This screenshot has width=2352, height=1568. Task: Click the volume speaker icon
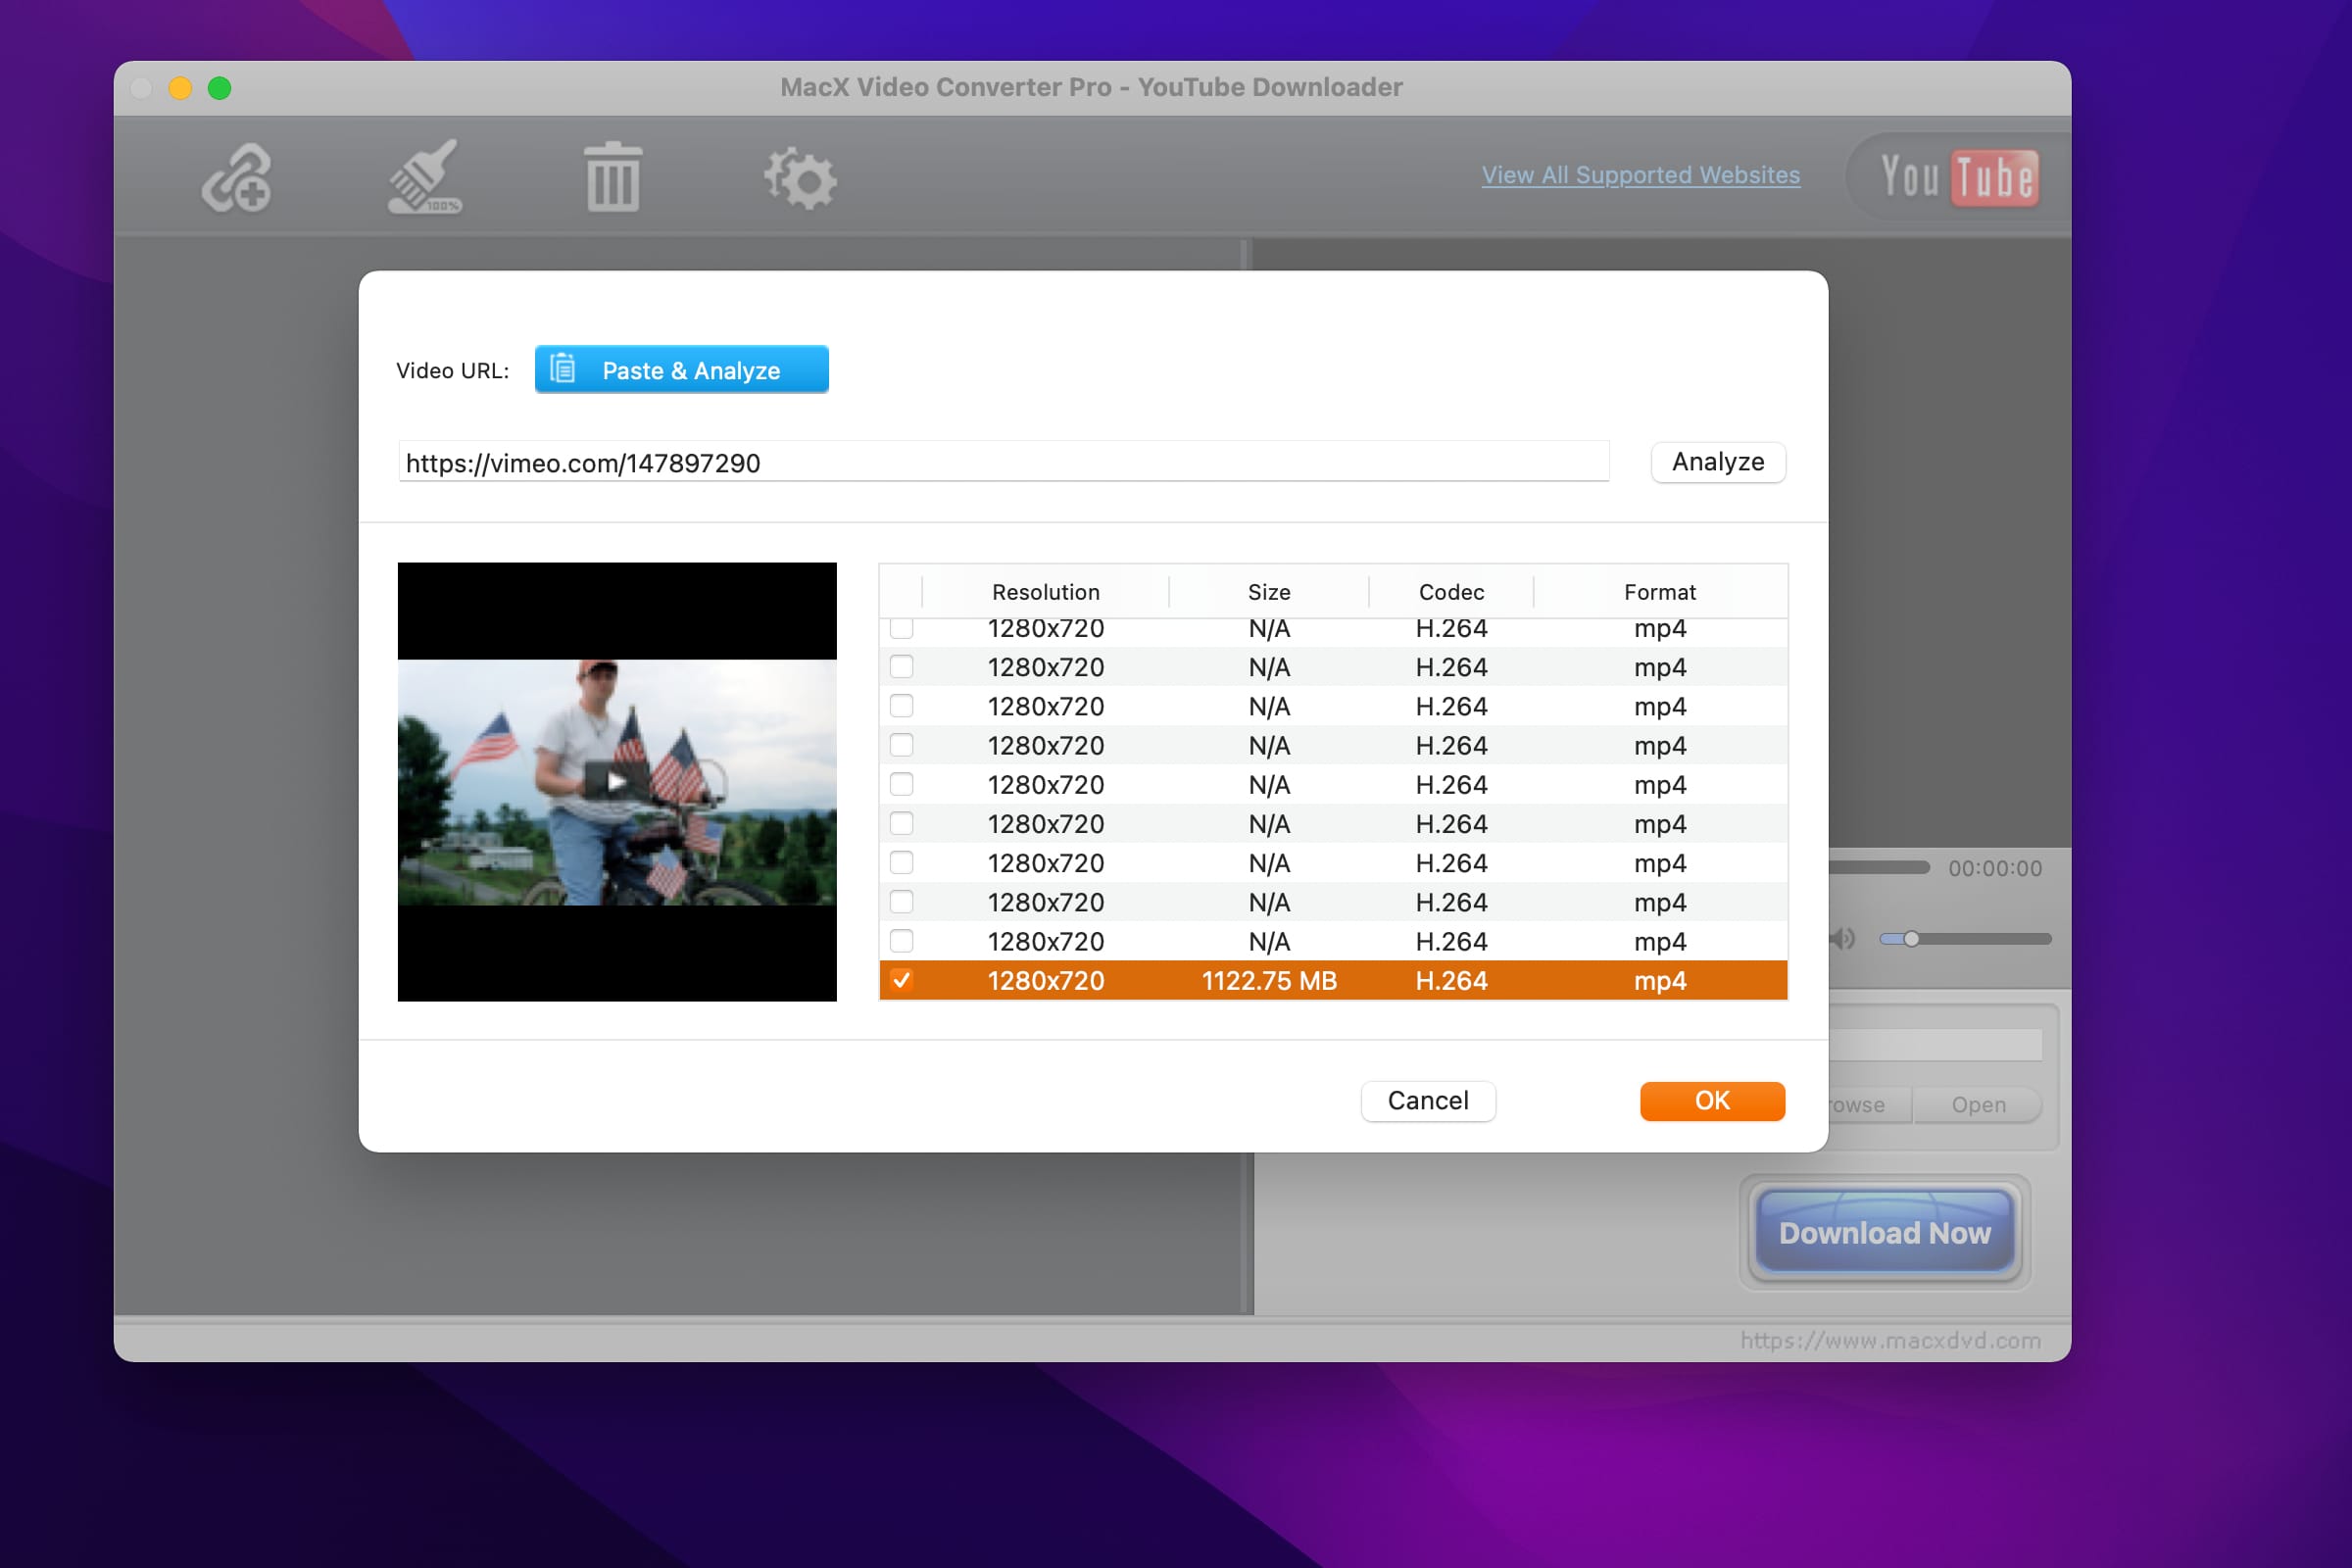click(x=1843, y=938)
